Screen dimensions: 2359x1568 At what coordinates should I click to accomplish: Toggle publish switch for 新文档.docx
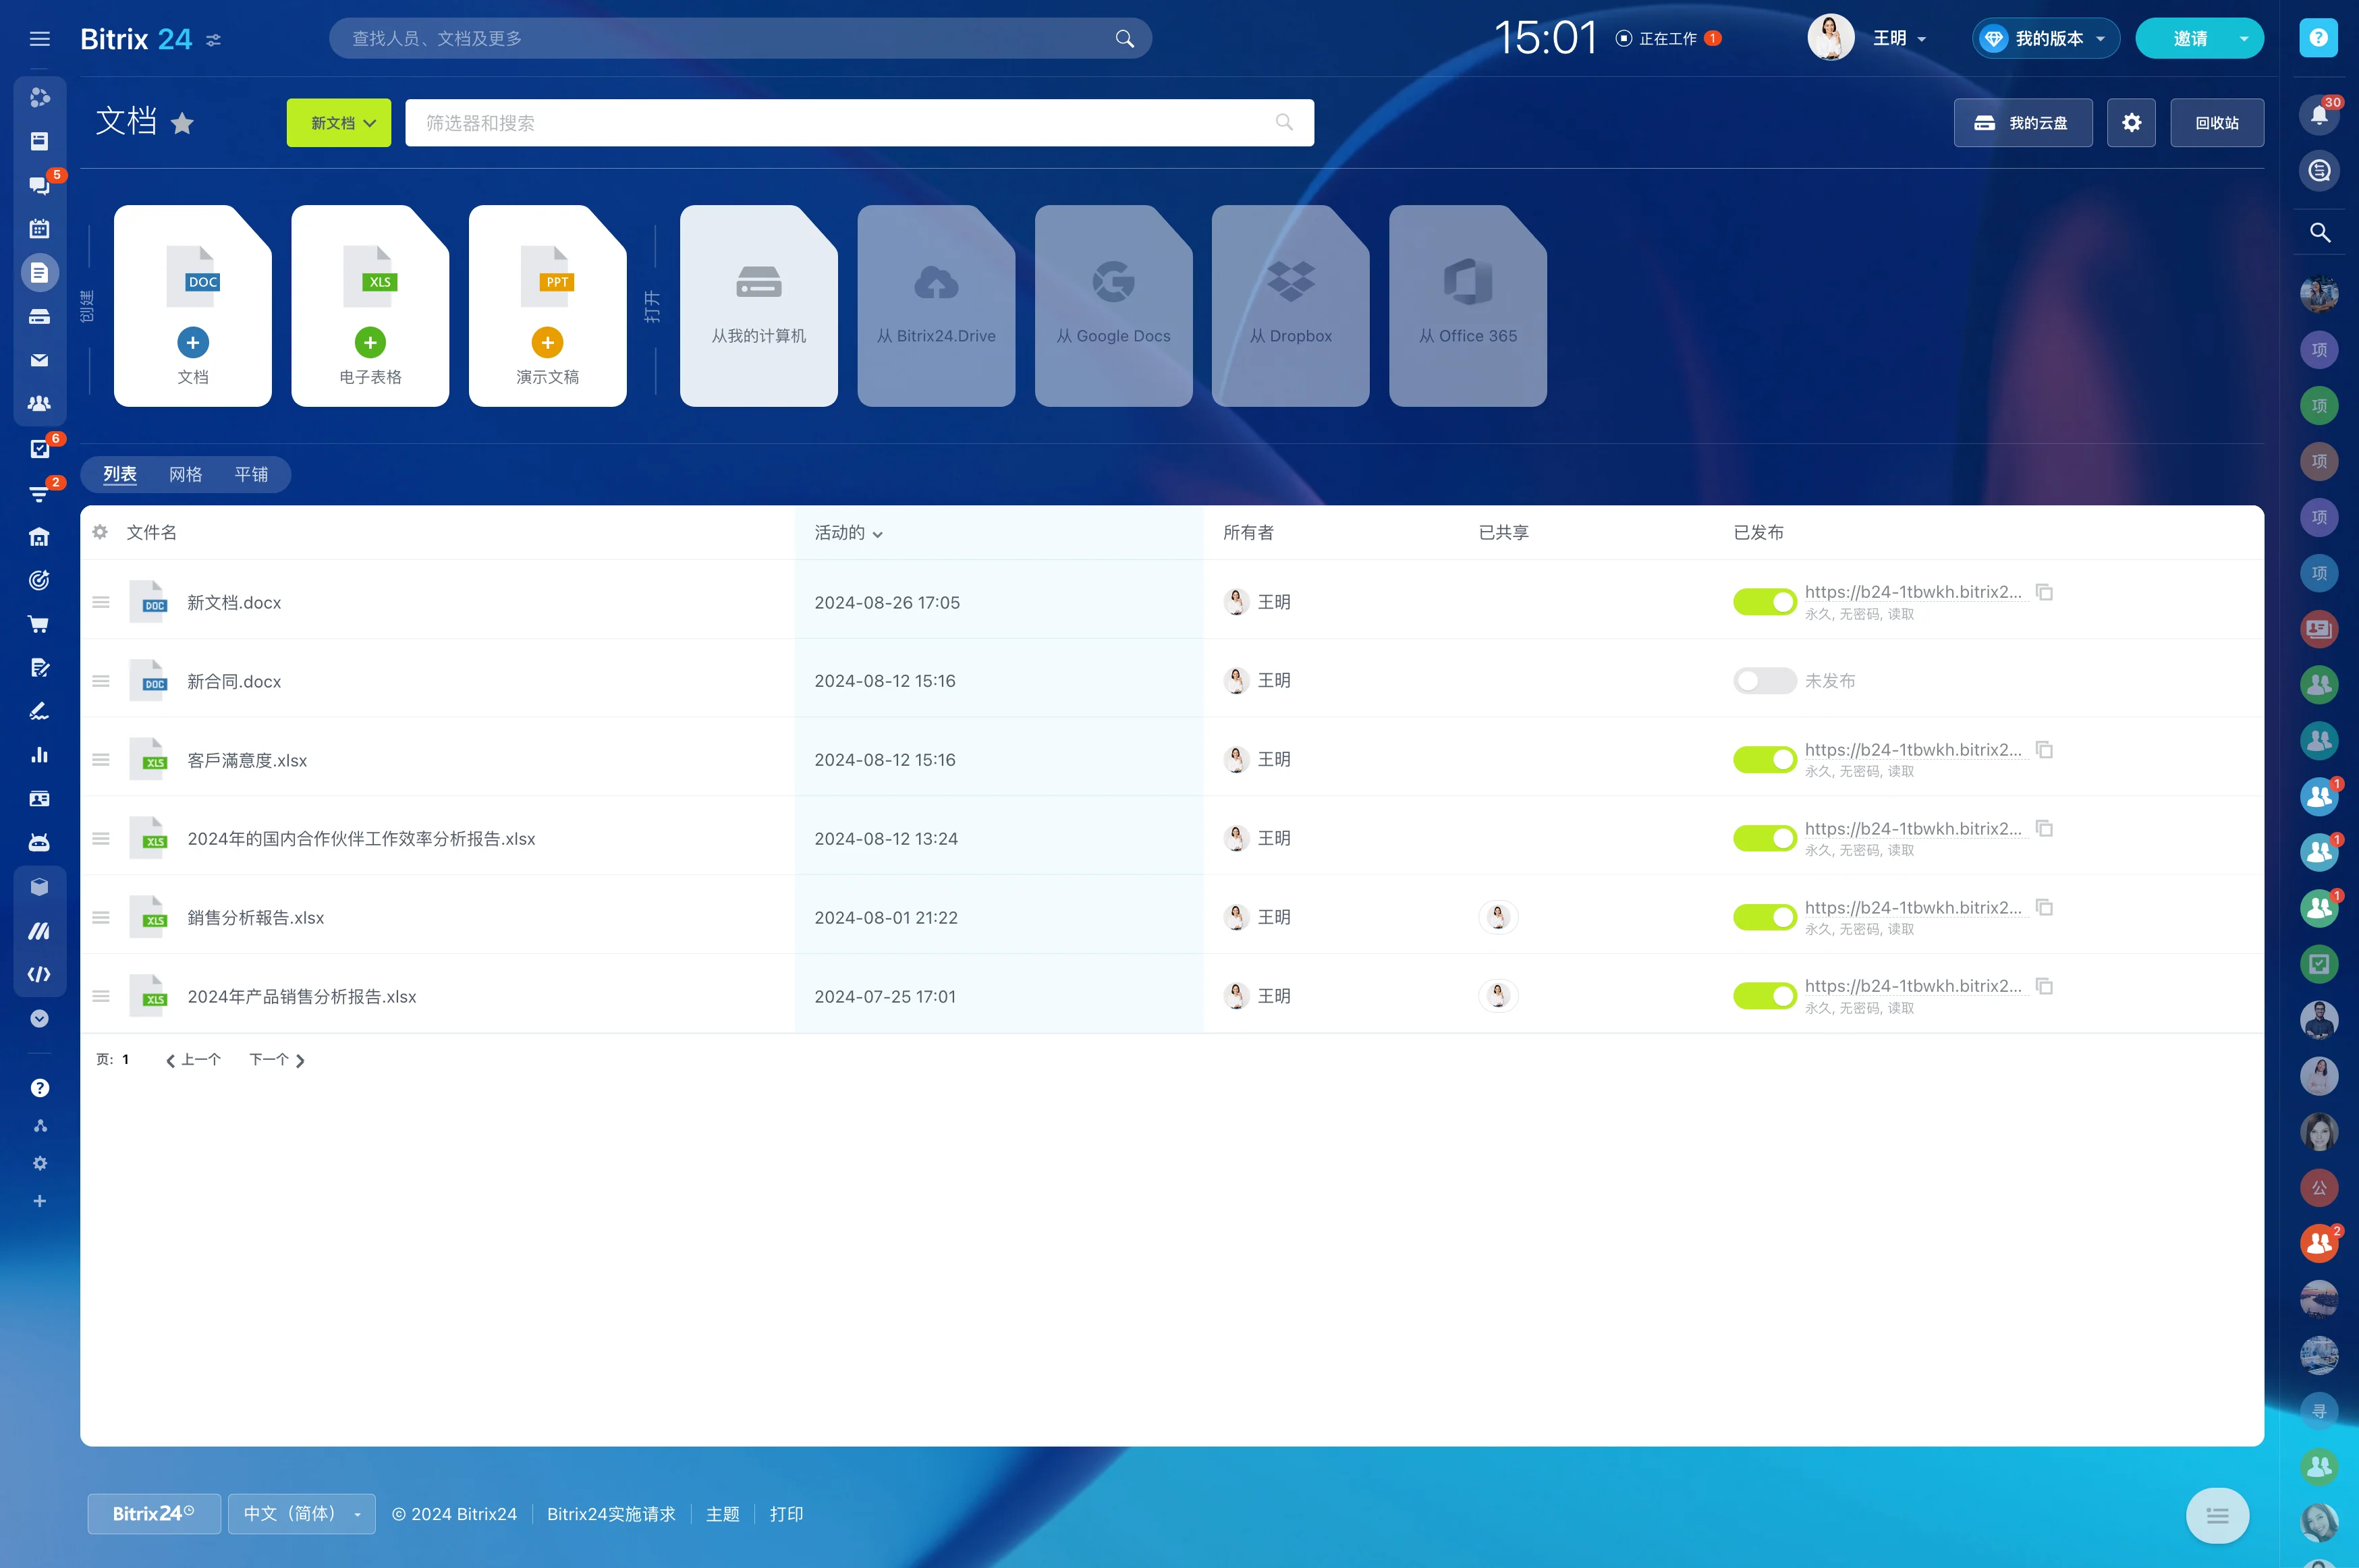click(x=1765, y=602)
